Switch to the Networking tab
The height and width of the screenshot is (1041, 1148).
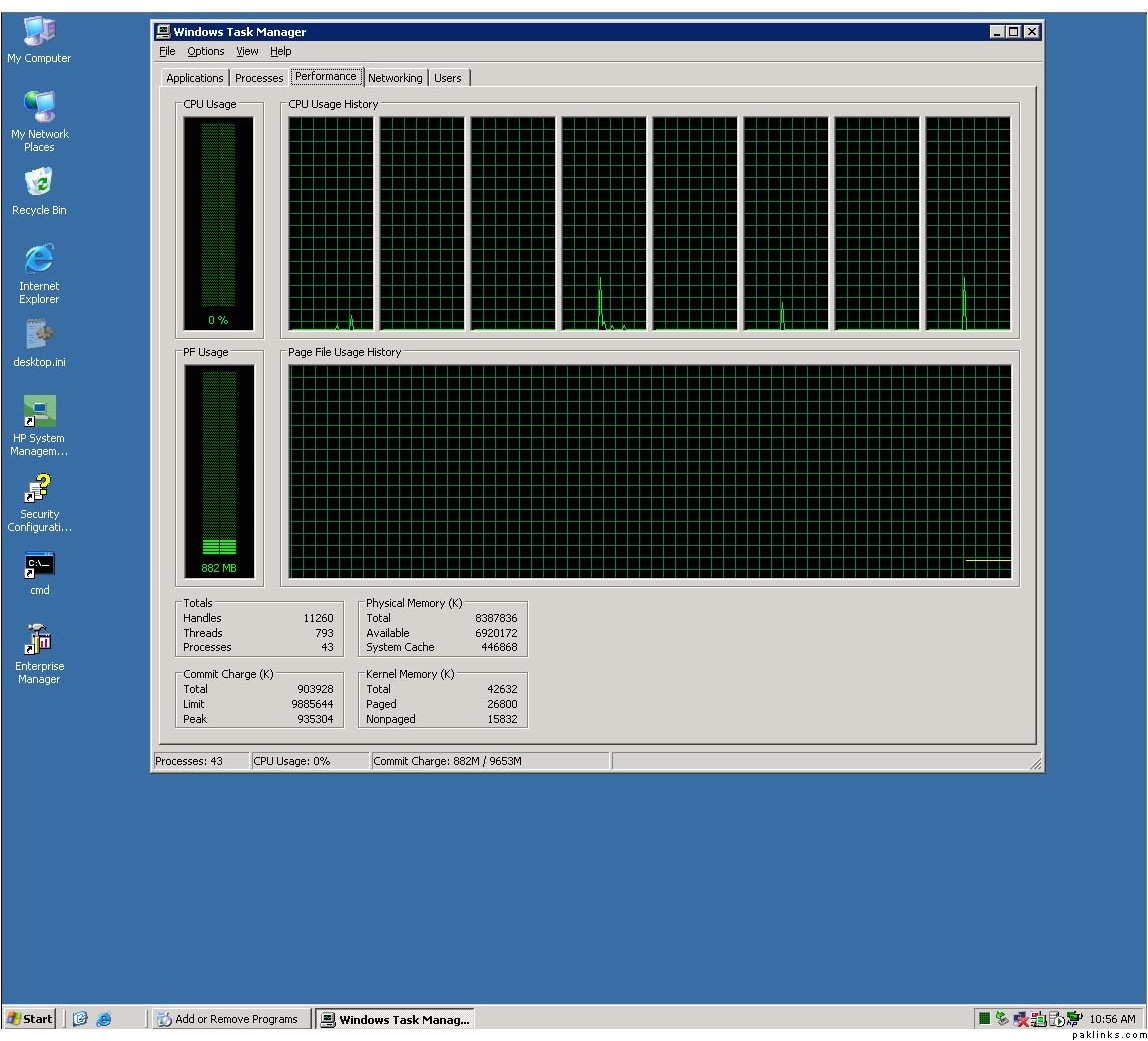point(395,78)
